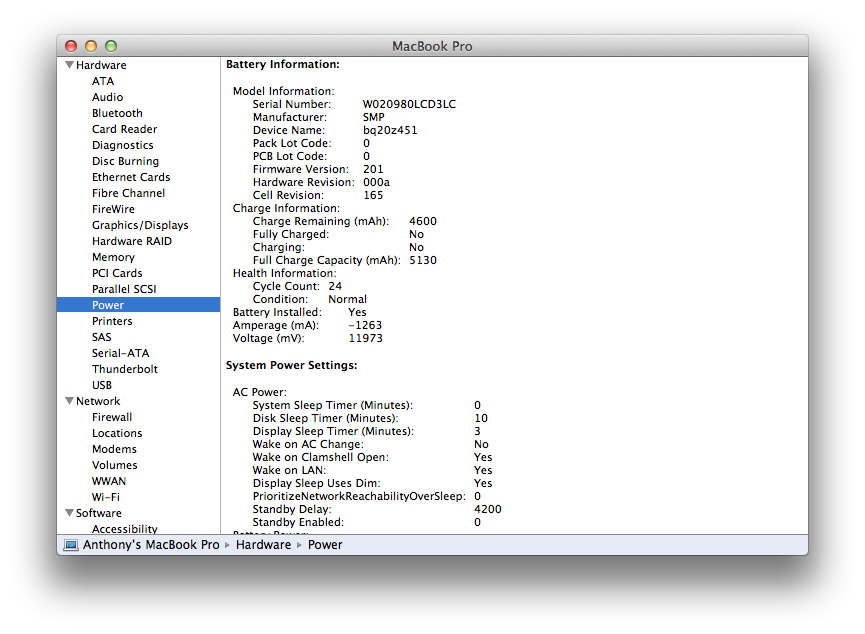Select Accessibility under Software

125,529
